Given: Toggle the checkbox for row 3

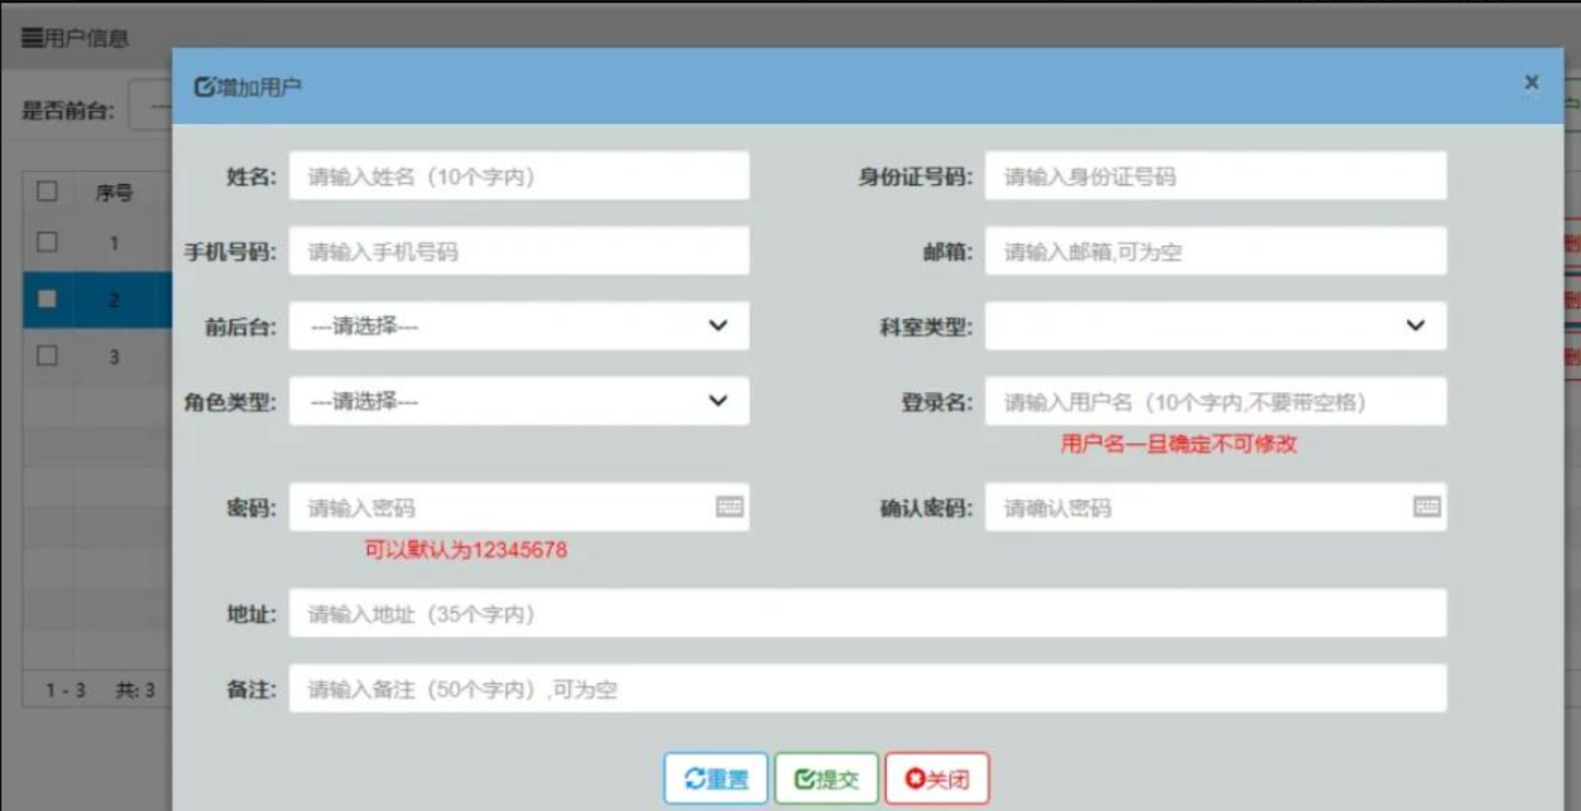Looking at the screenshot, I should pyautogui.click(x=47, y=355).
